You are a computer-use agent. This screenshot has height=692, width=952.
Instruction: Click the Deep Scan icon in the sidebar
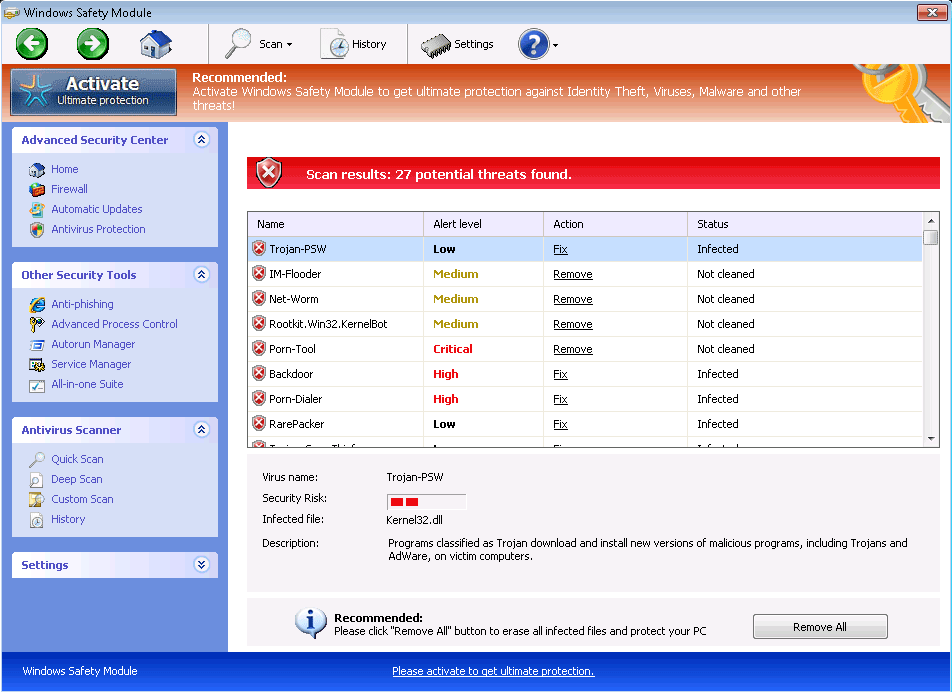tap(37, 479)
